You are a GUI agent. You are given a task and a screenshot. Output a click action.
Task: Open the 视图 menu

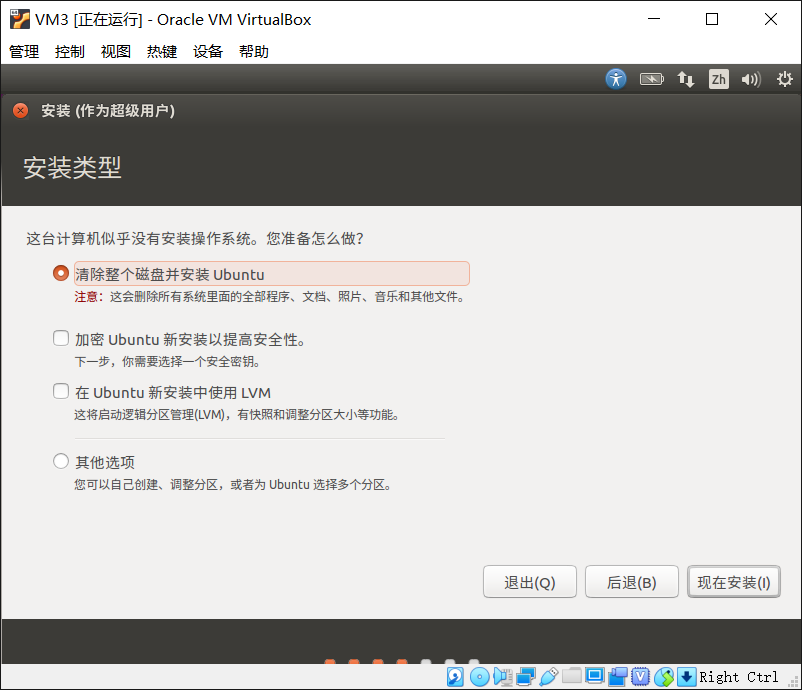116,52
